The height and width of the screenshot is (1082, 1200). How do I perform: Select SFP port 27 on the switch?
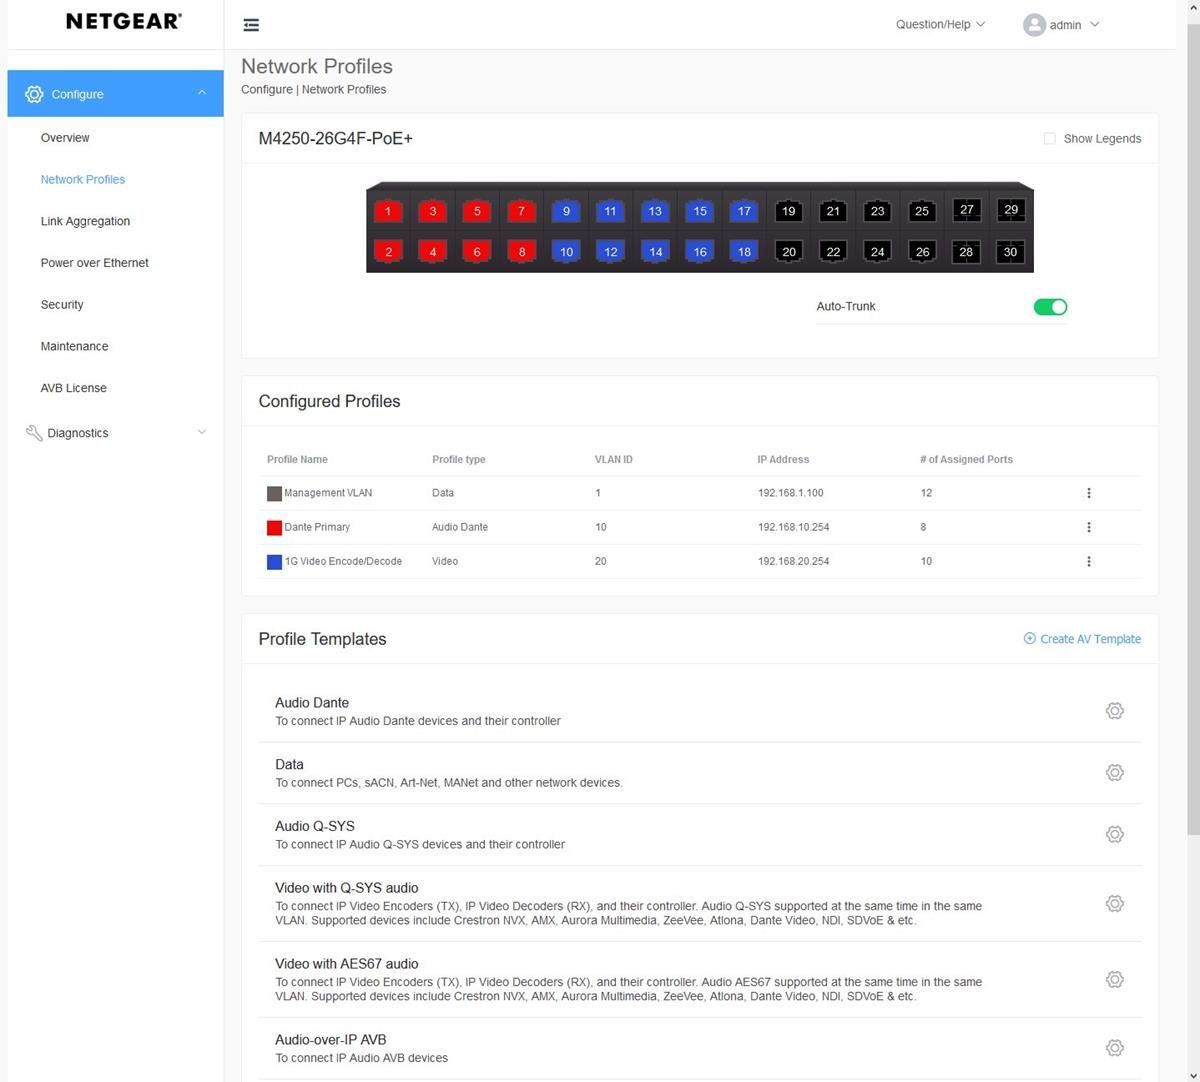pyautogui.click(x=967, y=210)
